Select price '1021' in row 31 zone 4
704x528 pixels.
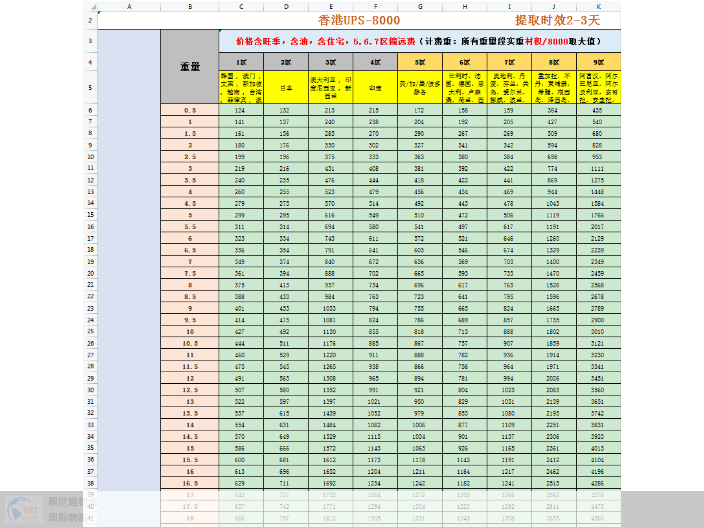(x=375, y=401)
